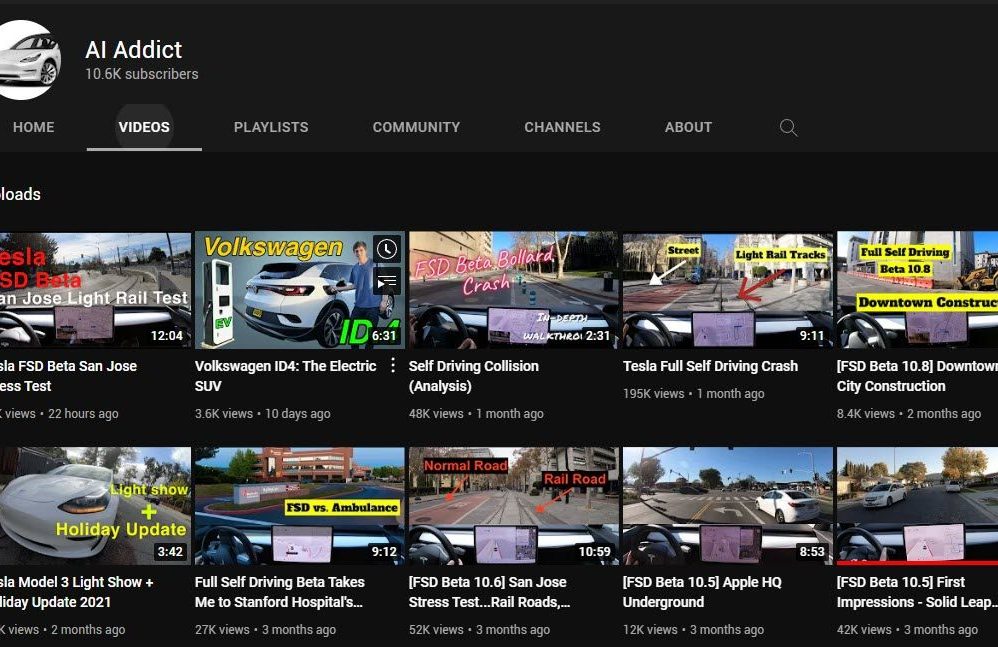Open the PLAYLISTS tab
The height and width of the screenshot is (647, 998).
coord(271,128)
